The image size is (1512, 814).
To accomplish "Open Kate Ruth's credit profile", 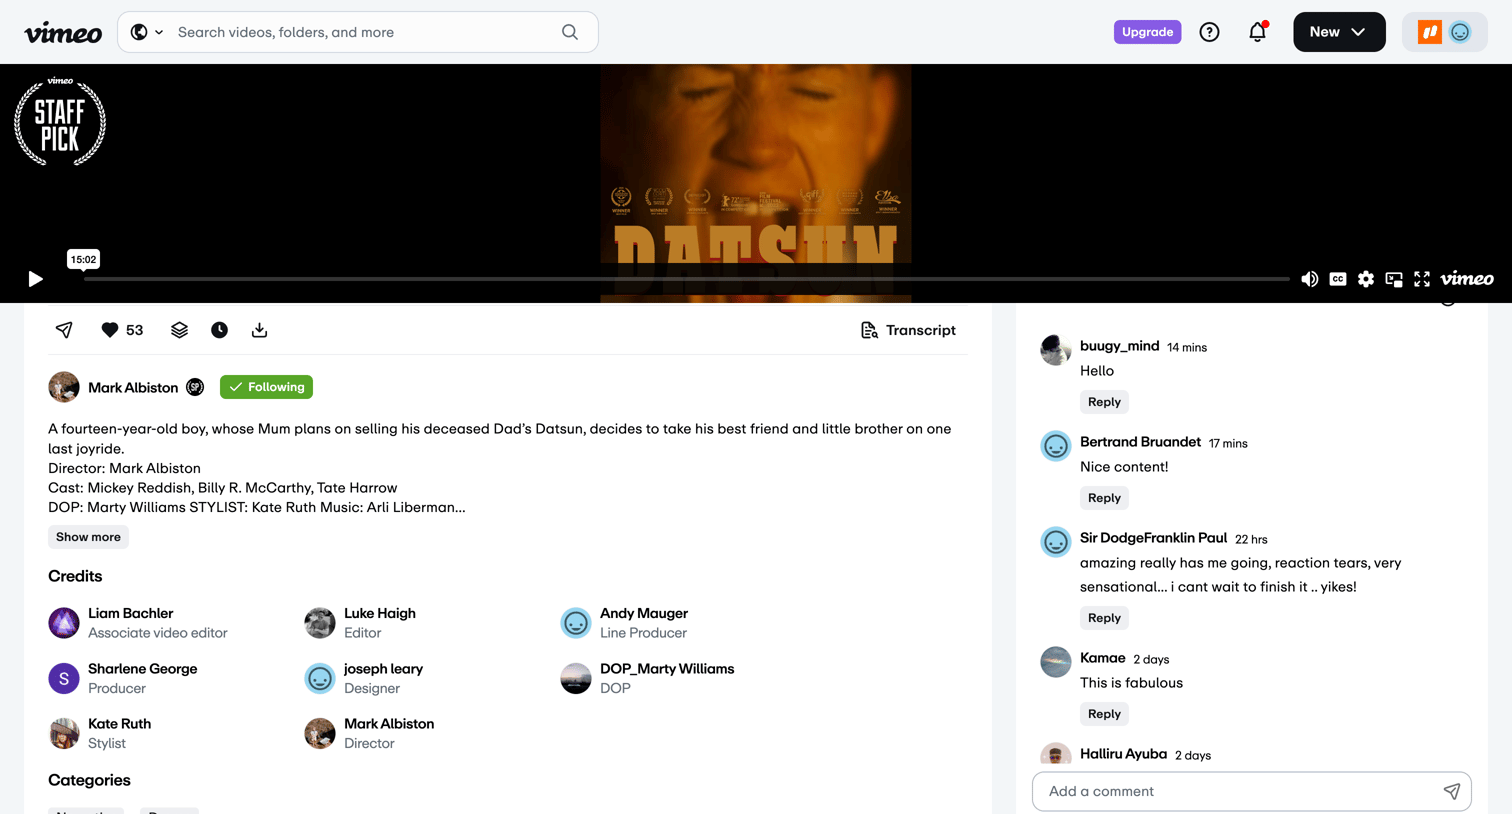I will pos(119,723).
